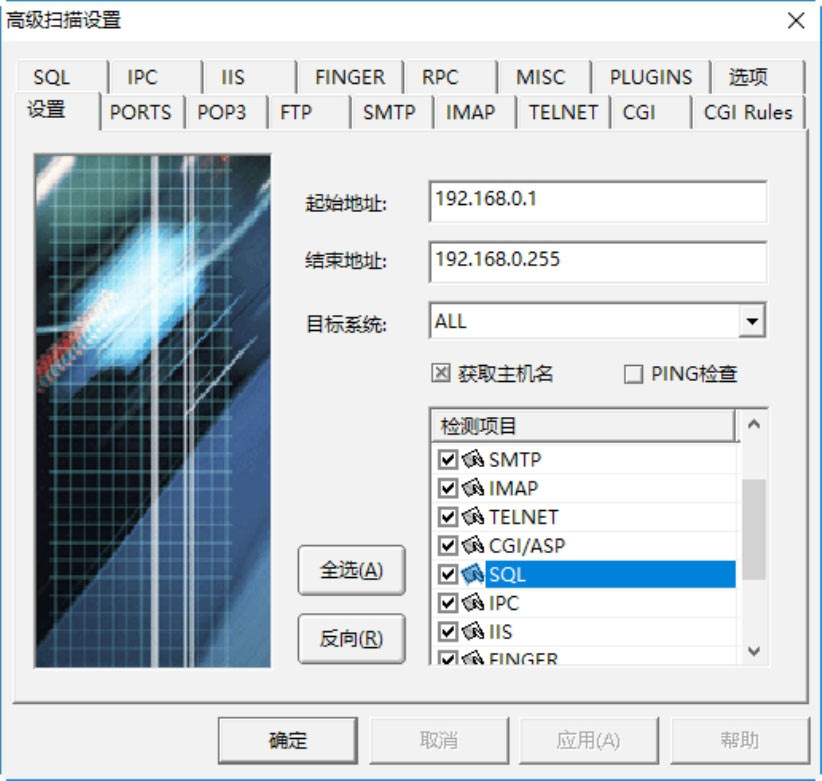Uncheck the CGI/ASP detection item checkbox
The width and height of the screenshot is (822, 781).
pos(448,546)
